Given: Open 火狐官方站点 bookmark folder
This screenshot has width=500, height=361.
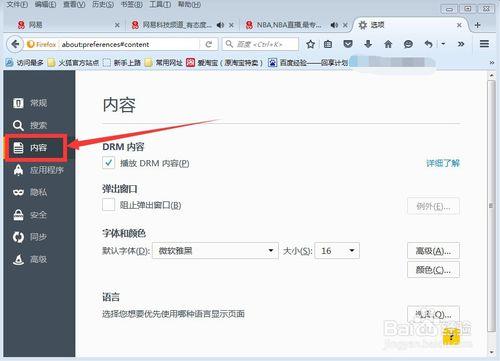Looking at the screenshot, I should (x=73, y=62).
